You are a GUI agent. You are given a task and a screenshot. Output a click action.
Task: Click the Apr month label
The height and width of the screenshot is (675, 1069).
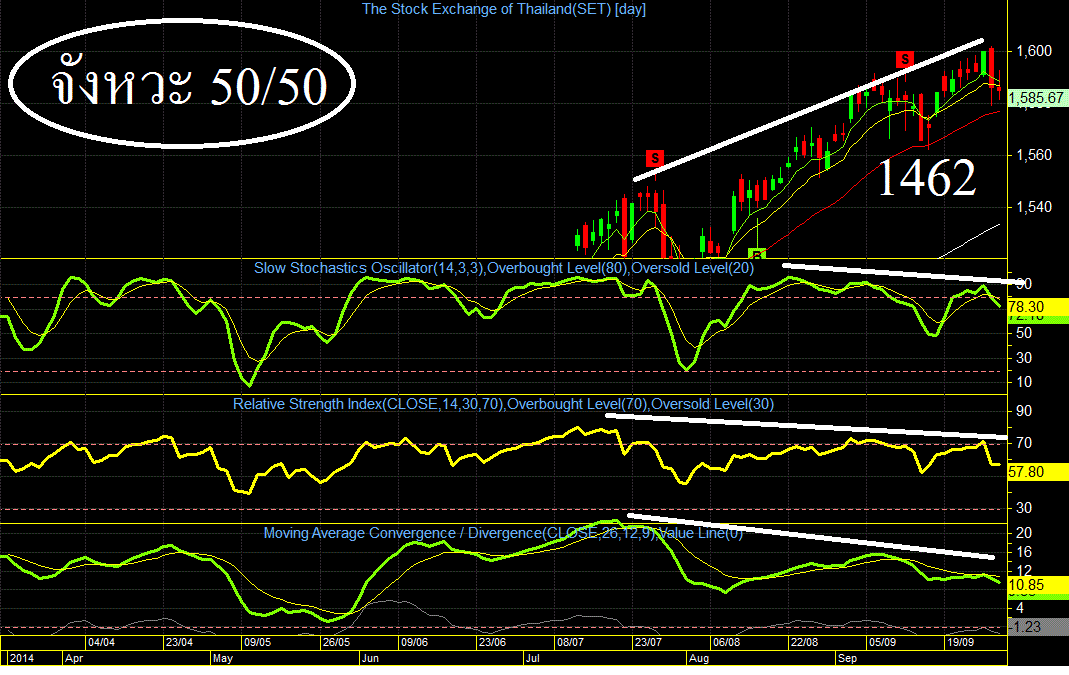74,658
